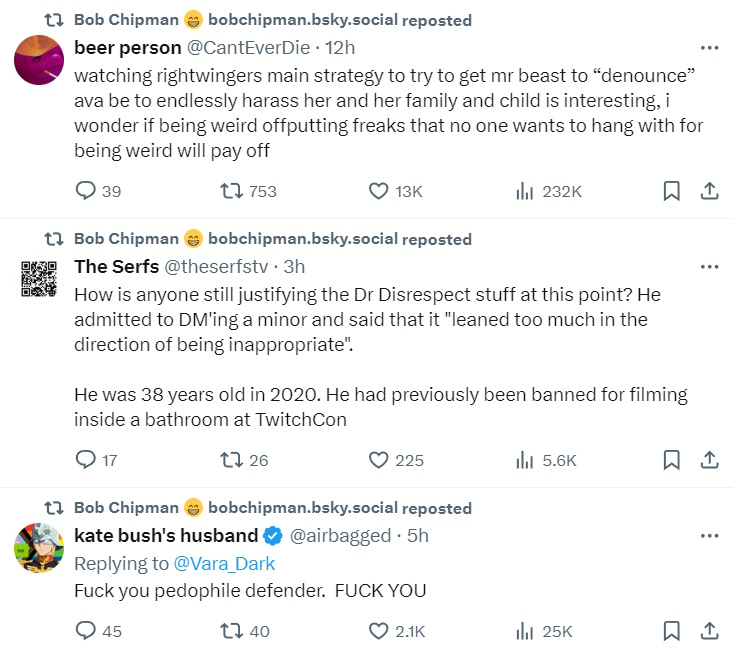Reply to The Serfs post

tap(86, 460)
